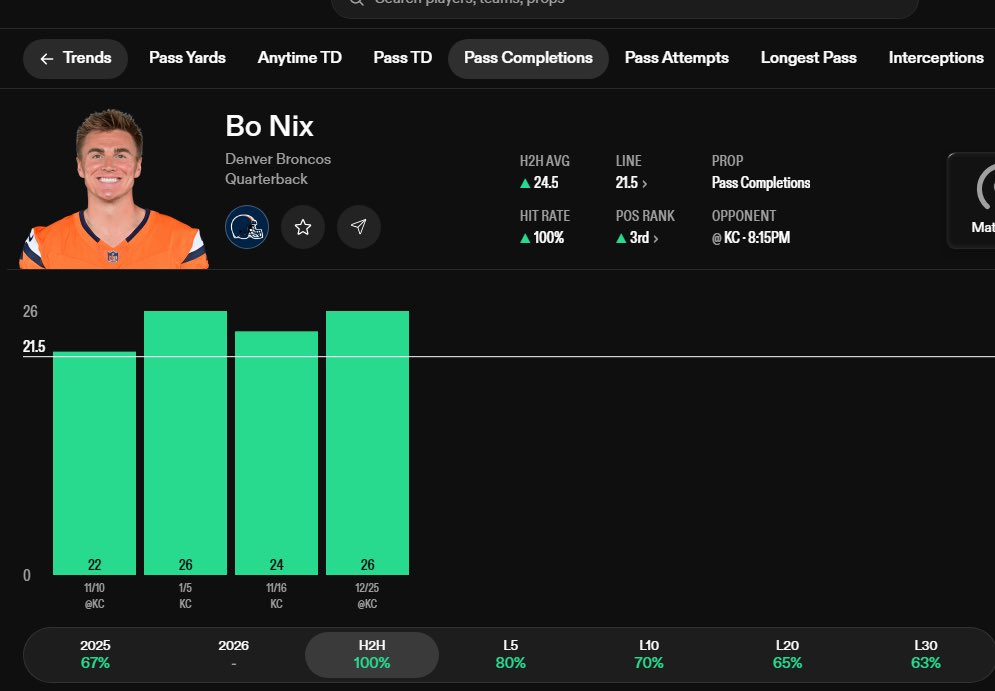
Task: Switch to the Pass Yards tab
Action: click(187, 58)
